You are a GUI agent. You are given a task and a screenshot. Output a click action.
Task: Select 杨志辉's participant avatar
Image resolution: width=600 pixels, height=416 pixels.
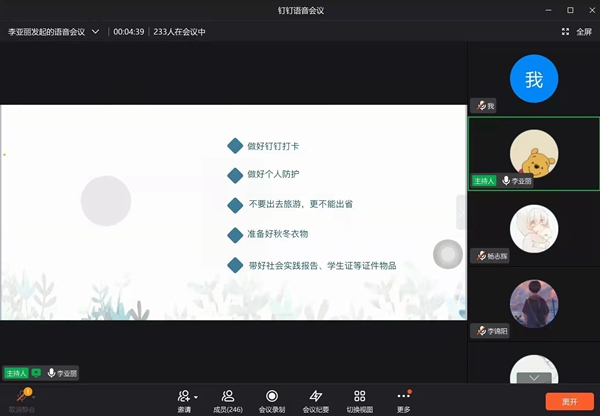point(534,228)
